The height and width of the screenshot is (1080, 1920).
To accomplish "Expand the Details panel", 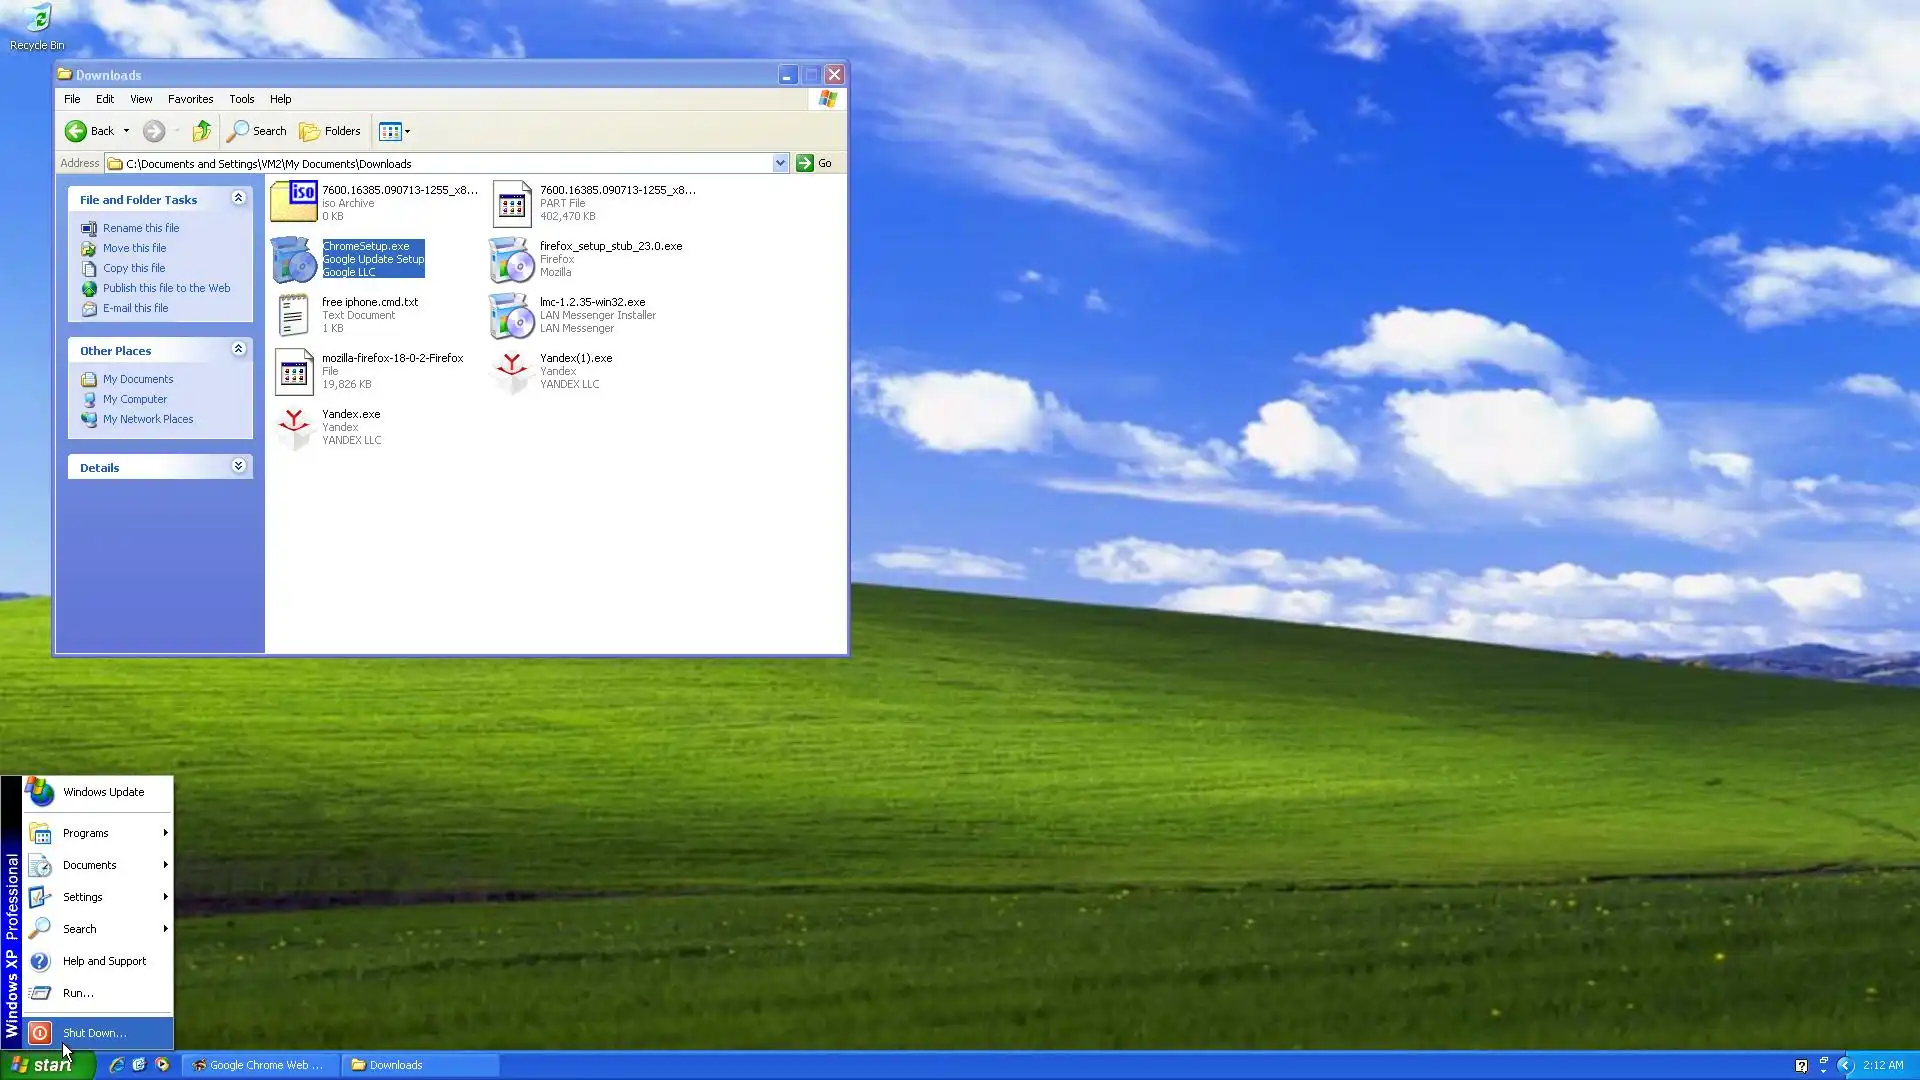I will 238,466.
